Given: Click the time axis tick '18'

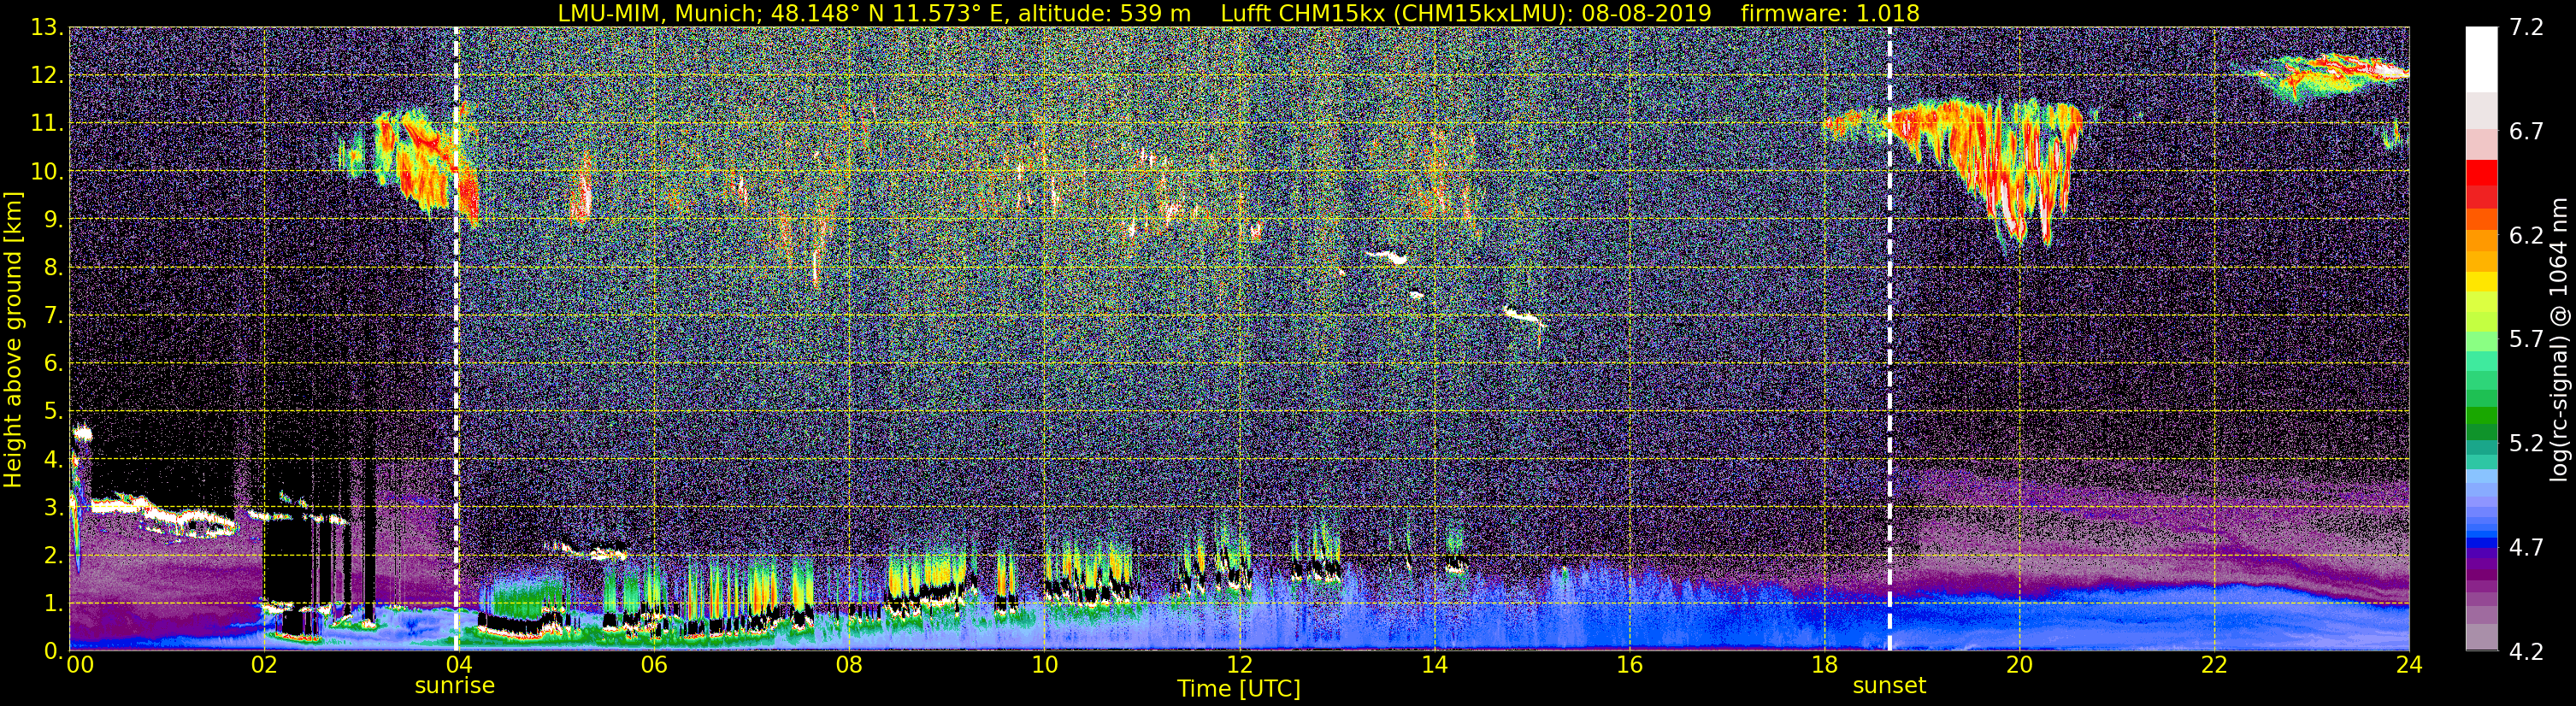Looking at the screenshot, I should 1825,664.
